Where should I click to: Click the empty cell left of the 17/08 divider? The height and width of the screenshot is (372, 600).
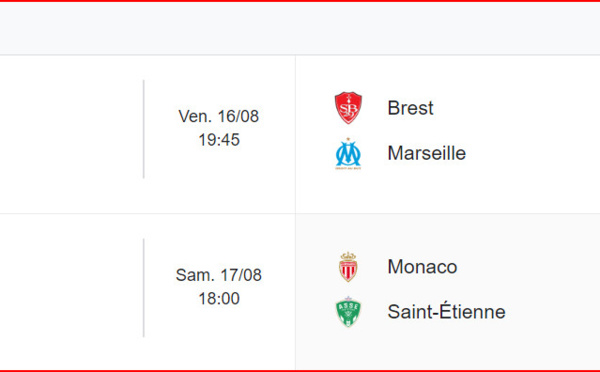click(x=71, y=292)
